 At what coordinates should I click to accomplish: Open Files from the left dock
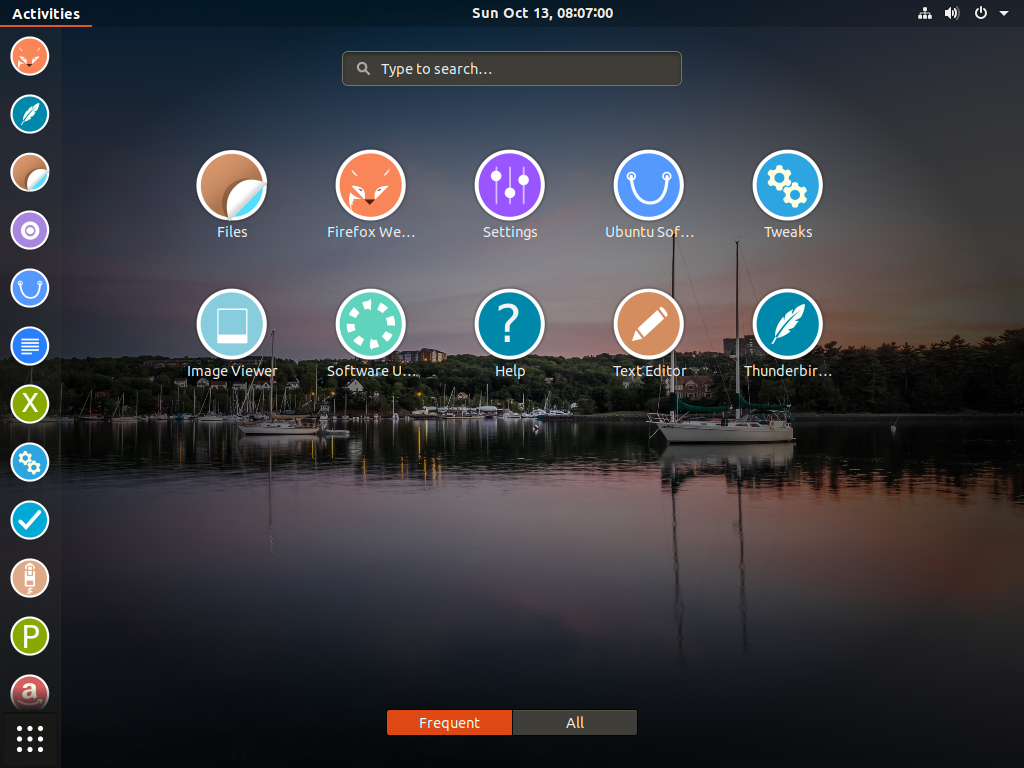click(x=29, y=172)
